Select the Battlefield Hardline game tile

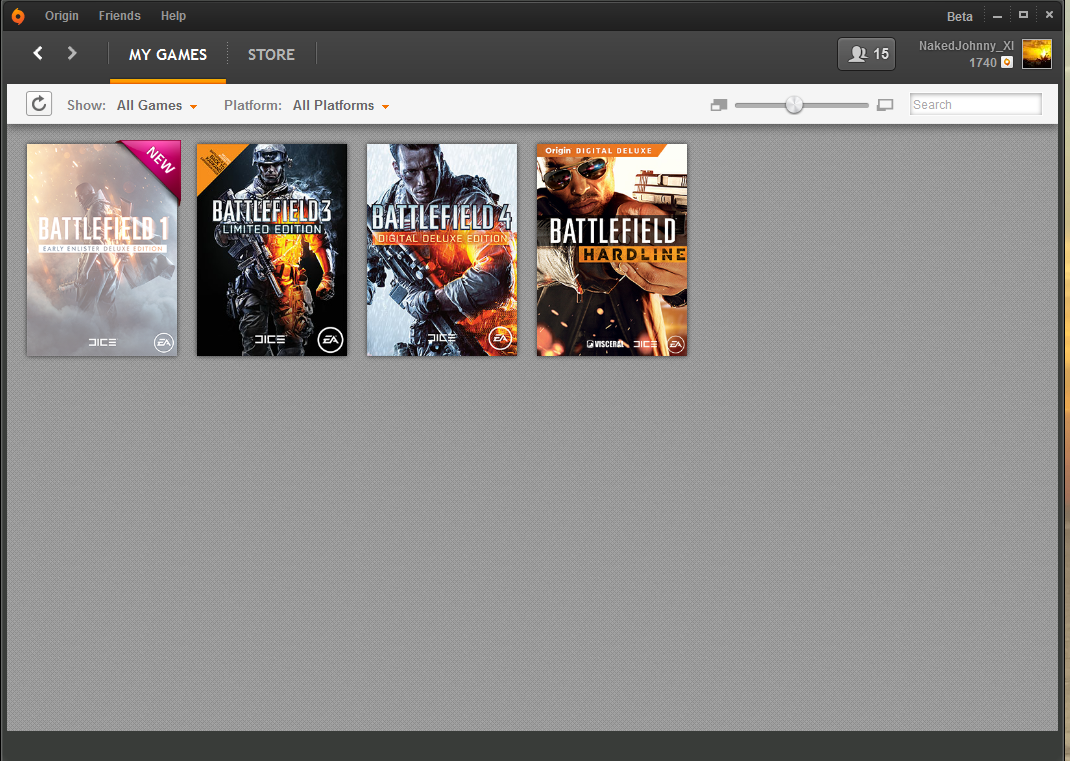tap(611, 250)
